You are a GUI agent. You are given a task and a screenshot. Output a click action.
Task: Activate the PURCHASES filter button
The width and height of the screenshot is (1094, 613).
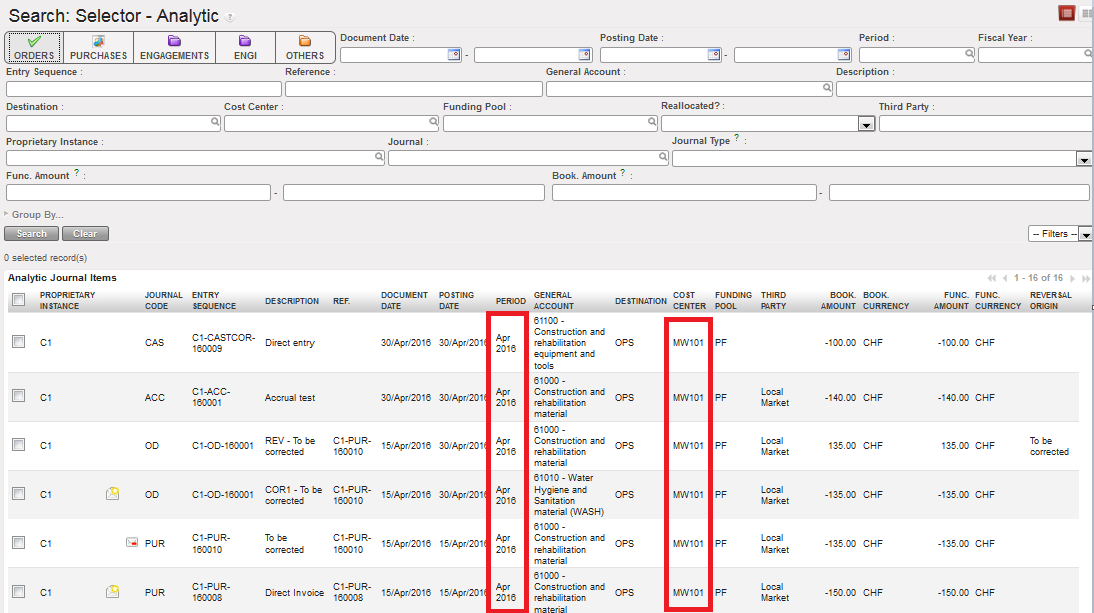(x=98, y=48)
